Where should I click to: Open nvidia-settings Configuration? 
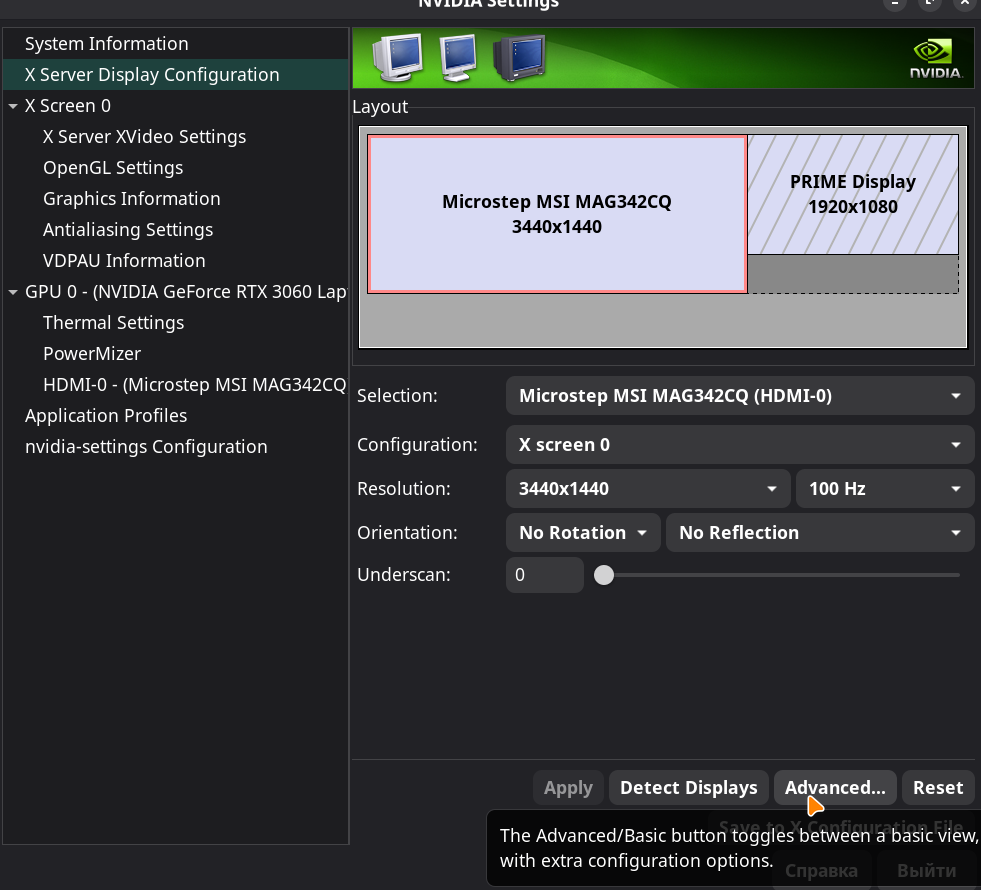(x=146, y=447)
